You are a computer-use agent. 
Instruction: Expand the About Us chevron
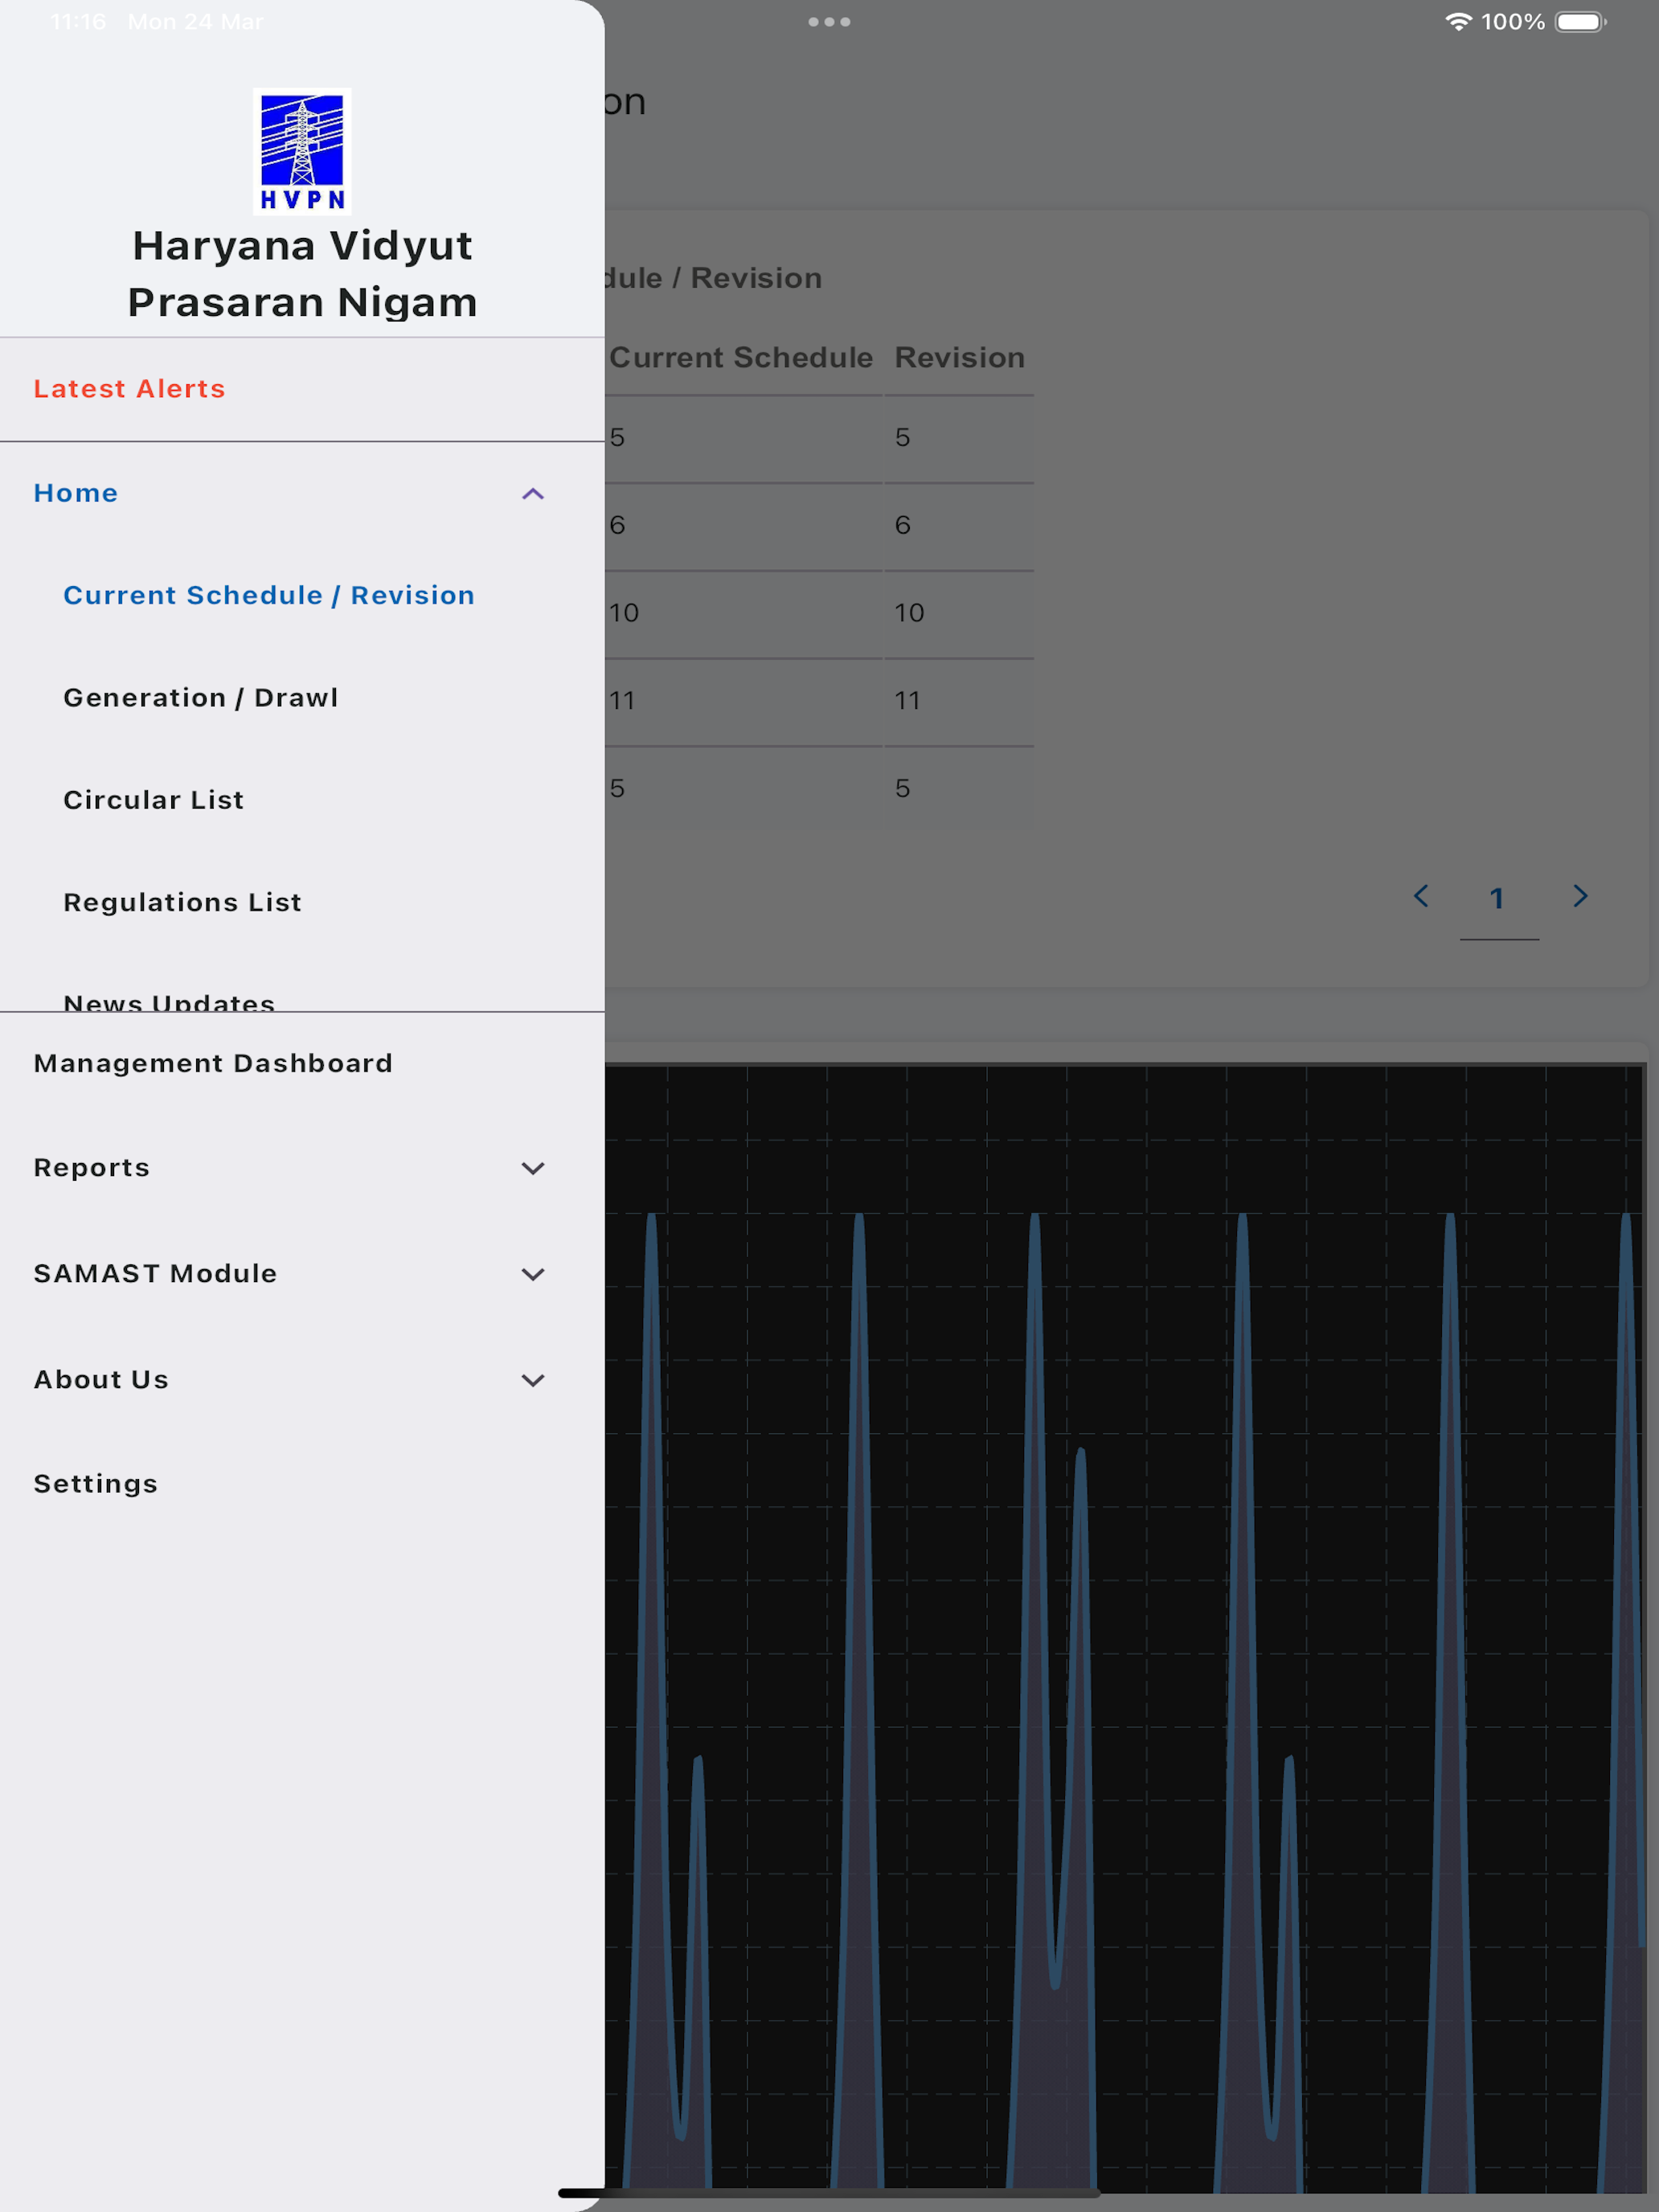point(533,1380)
